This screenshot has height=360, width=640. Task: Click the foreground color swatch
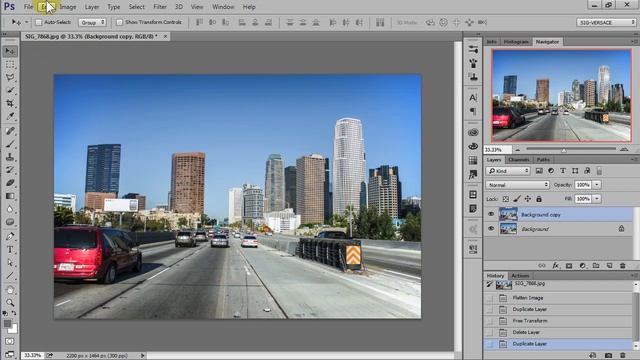coord(7,324)
